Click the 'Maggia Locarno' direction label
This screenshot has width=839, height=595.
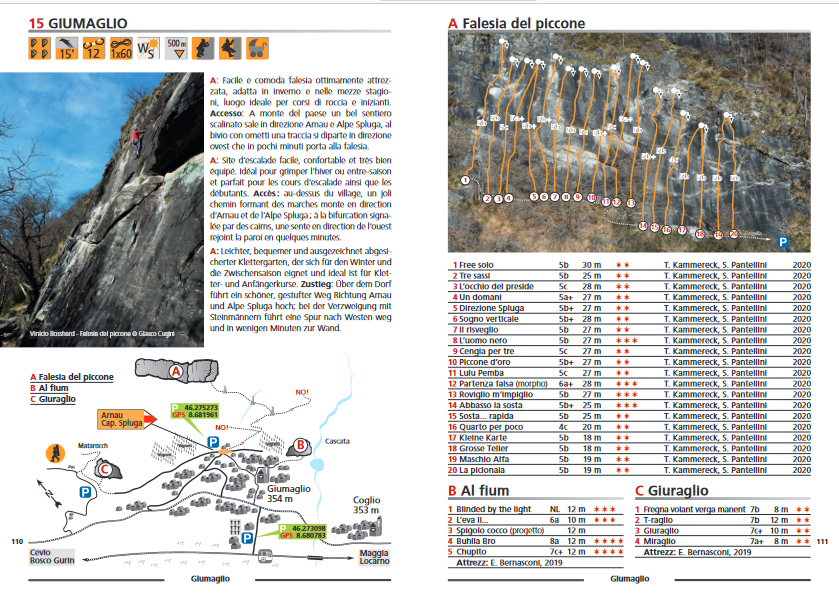point(374,557)
